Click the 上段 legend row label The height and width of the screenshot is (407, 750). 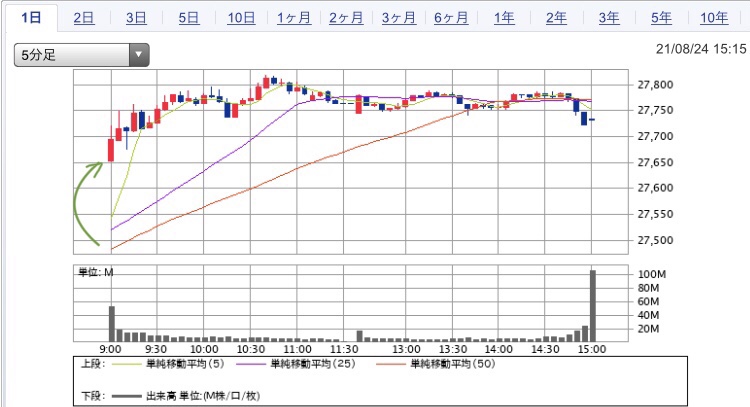(92, 364)
